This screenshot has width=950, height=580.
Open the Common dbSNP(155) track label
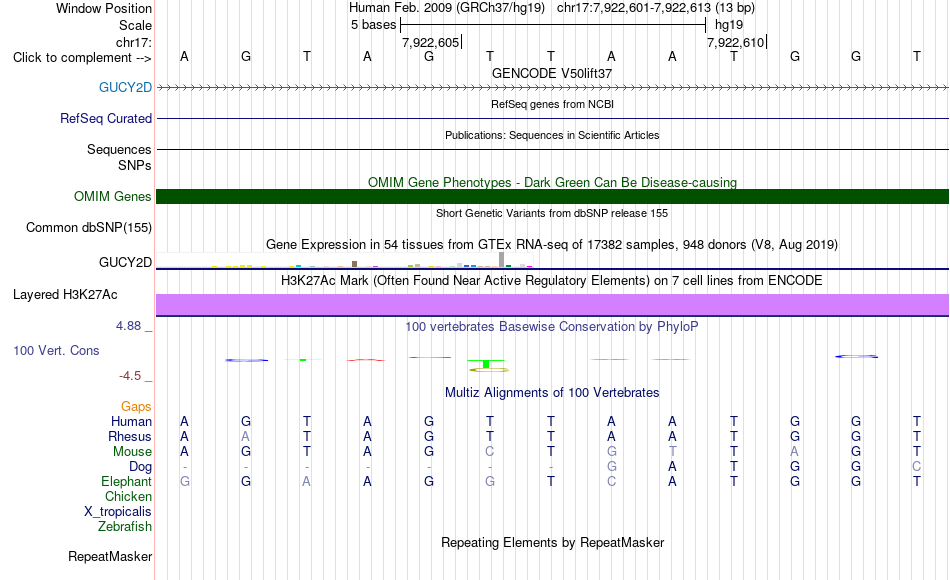(x=89, y=227)
